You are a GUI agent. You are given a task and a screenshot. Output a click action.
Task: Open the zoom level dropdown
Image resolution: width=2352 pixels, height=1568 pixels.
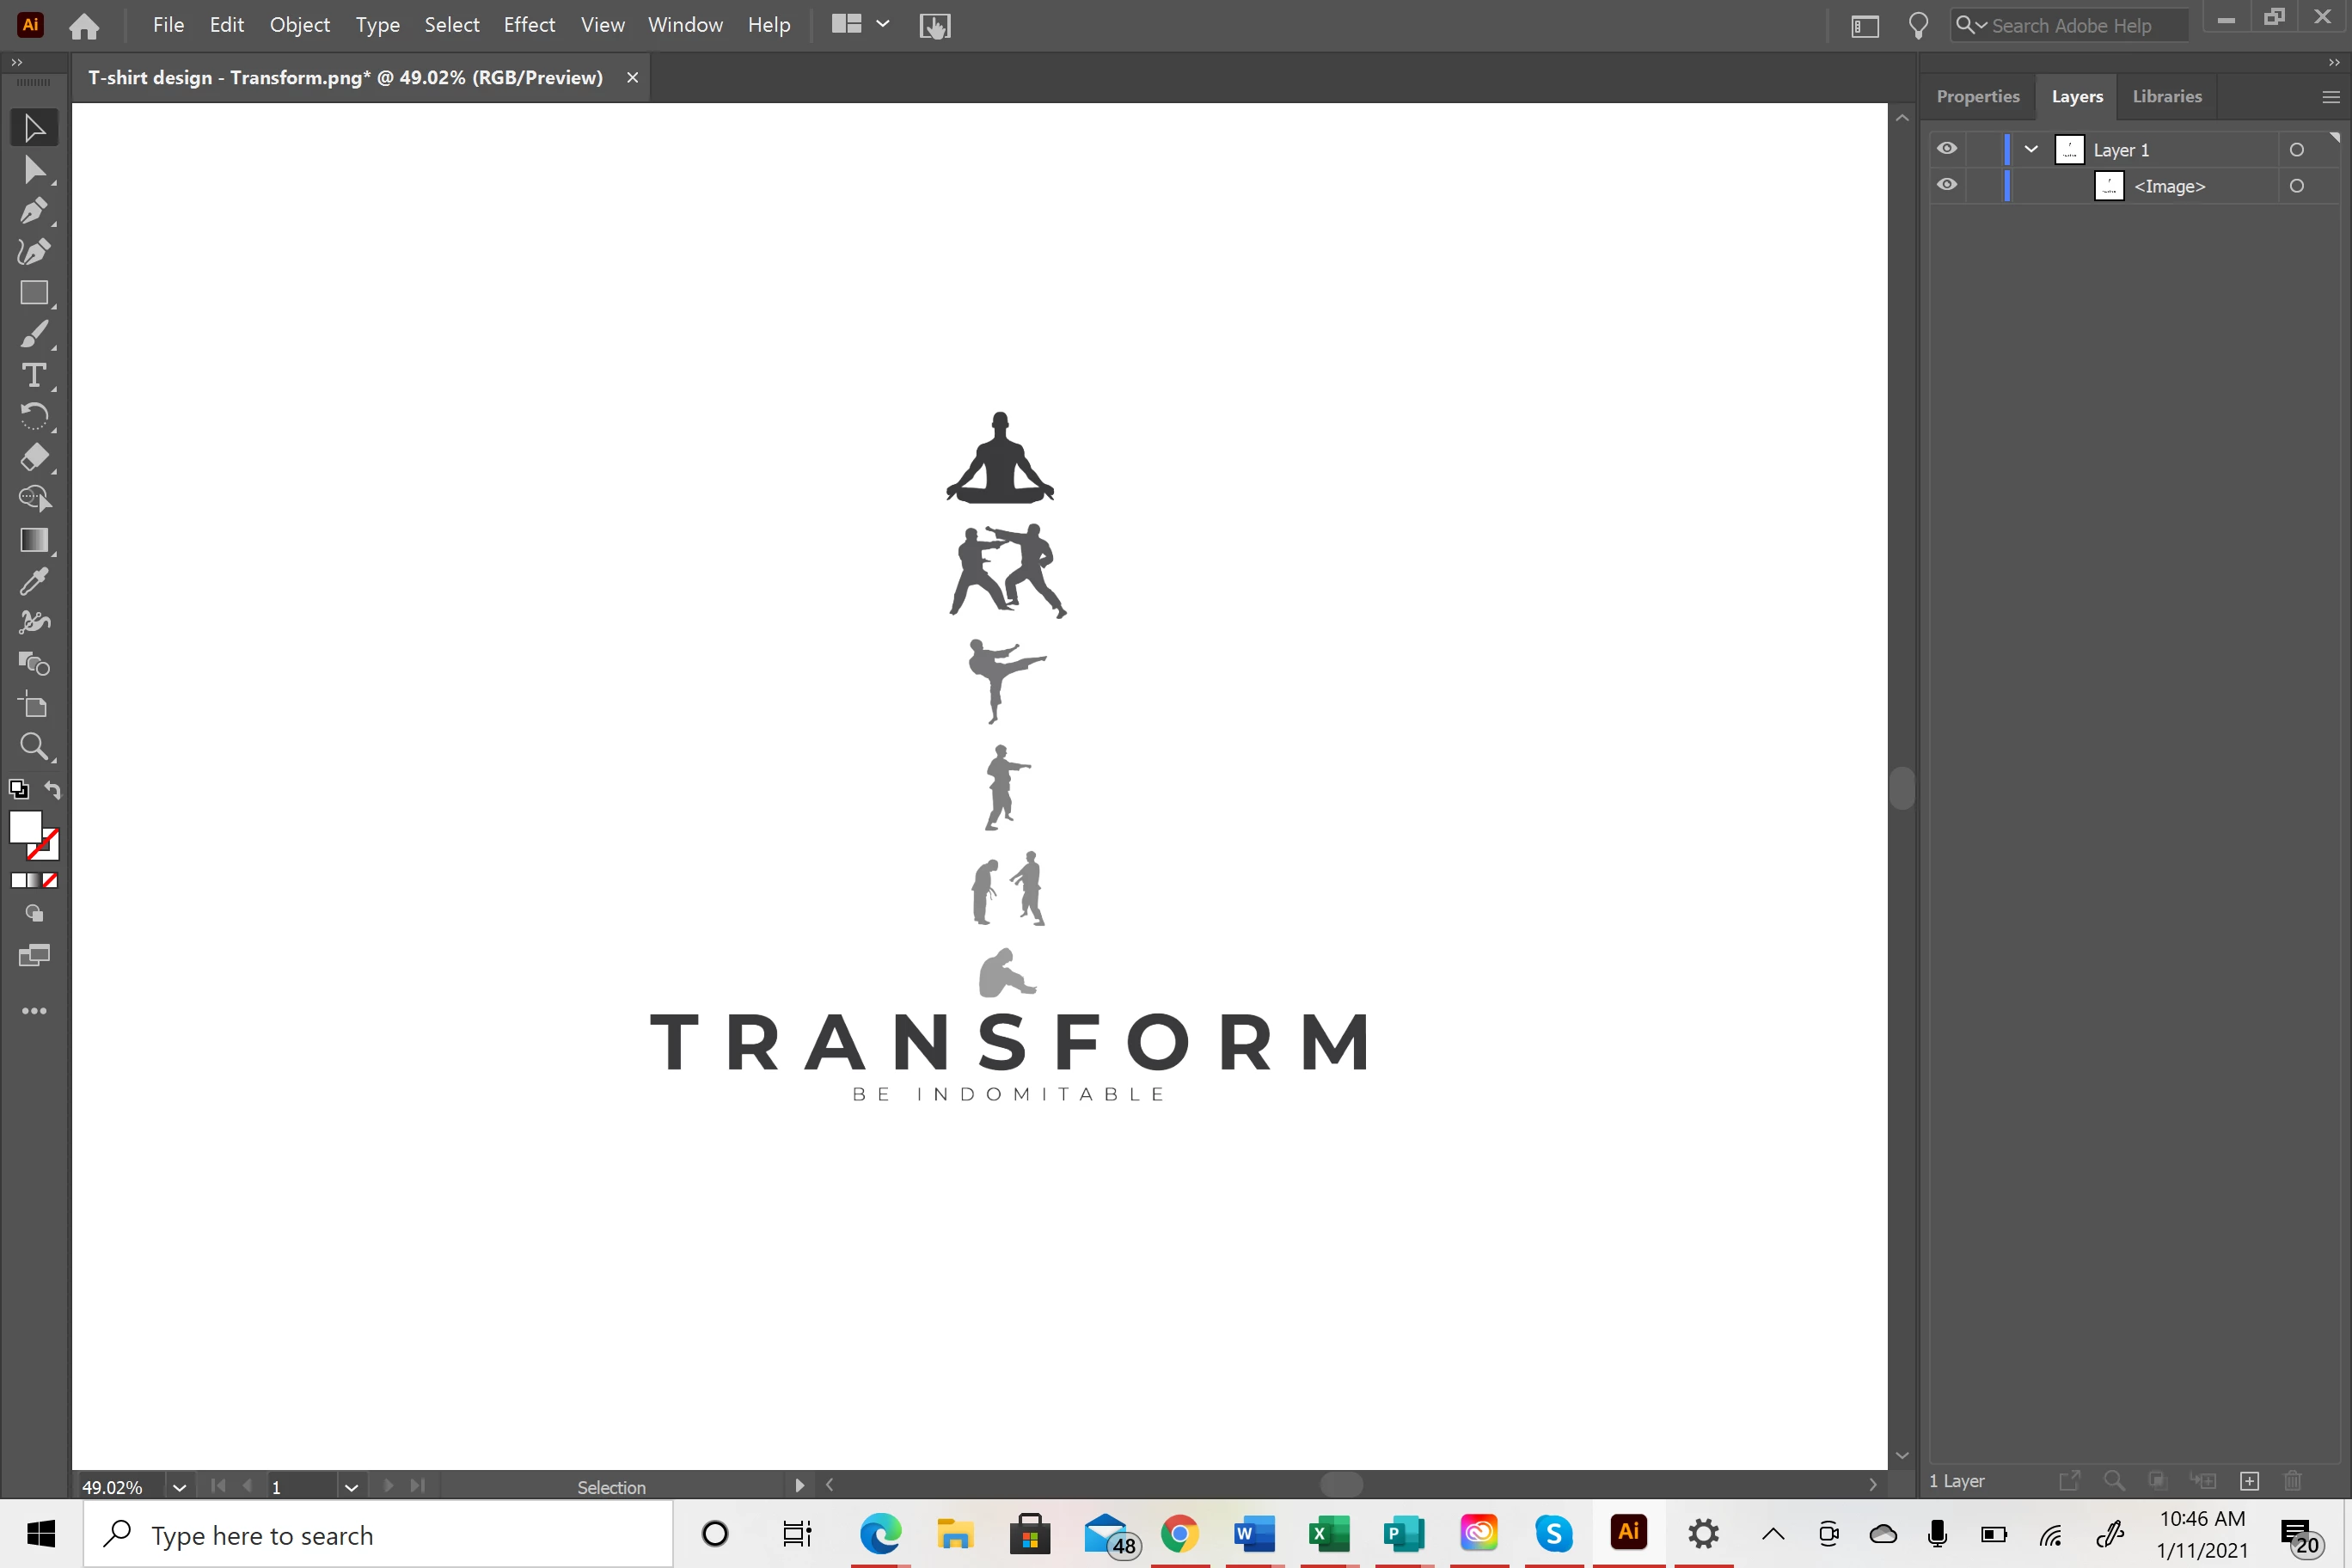tap(179, 1487)
